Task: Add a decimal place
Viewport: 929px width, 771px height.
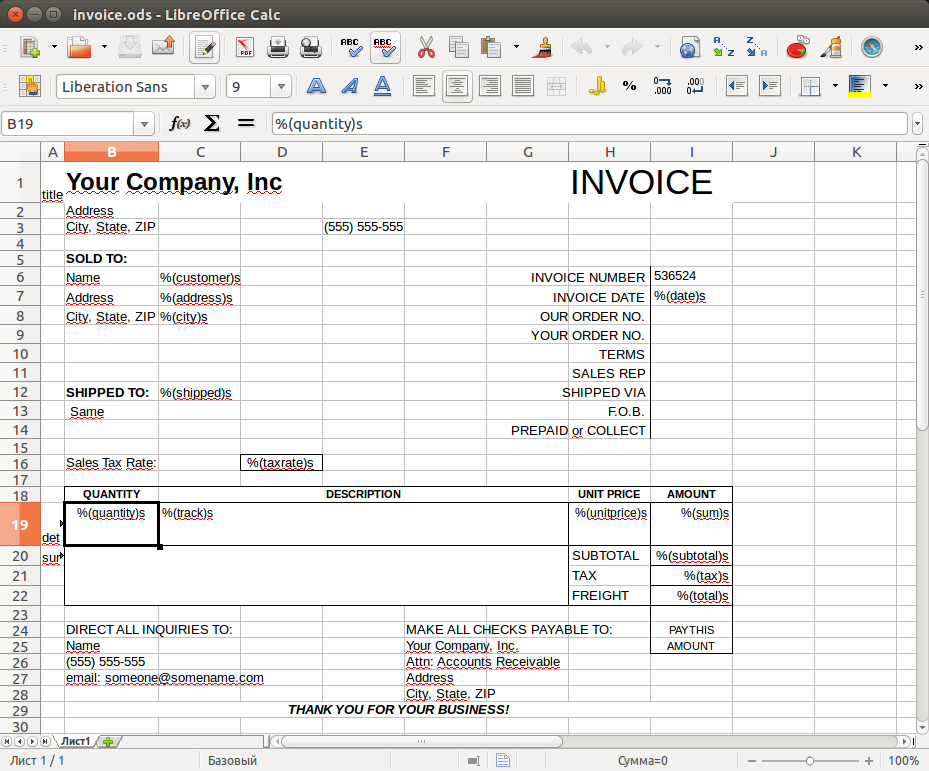Action: pyautogui.click(x=662, y=87)
